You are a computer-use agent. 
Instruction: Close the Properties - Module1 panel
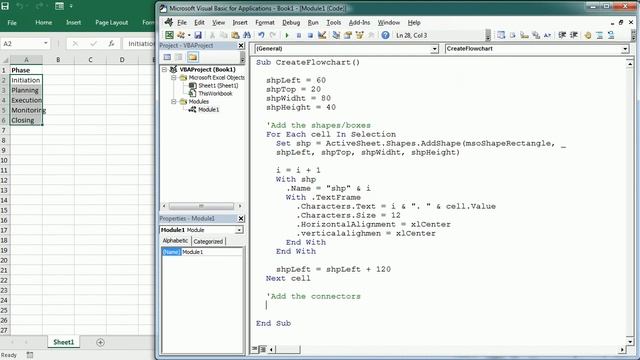(241, 219)
